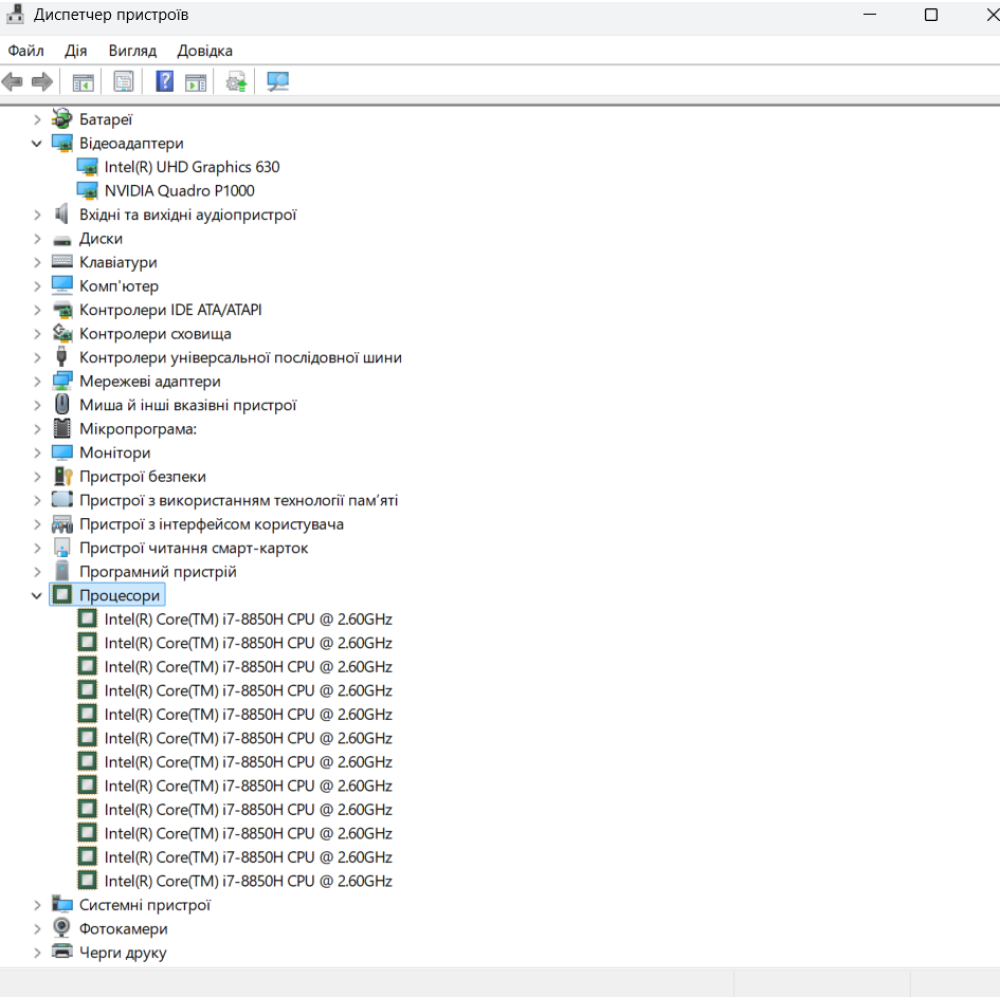Collapse the Відеоадаптери category

[37, 143]
